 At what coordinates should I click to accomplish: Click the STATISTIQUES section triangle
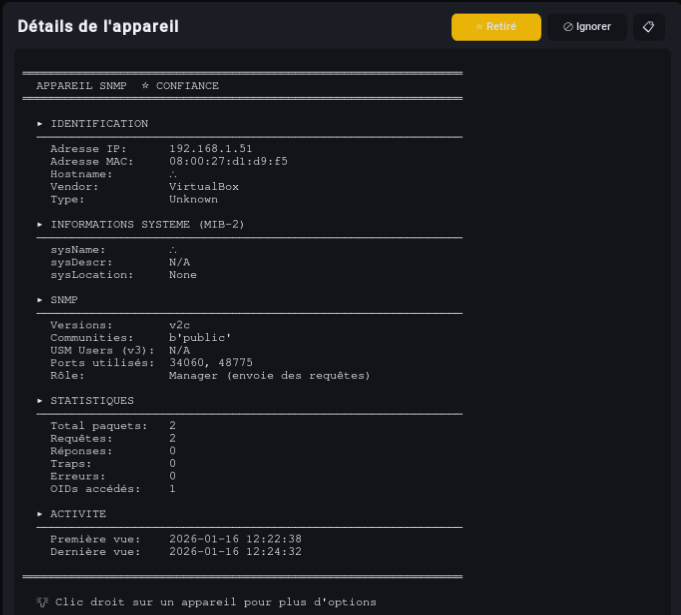(x=40, y=401)
